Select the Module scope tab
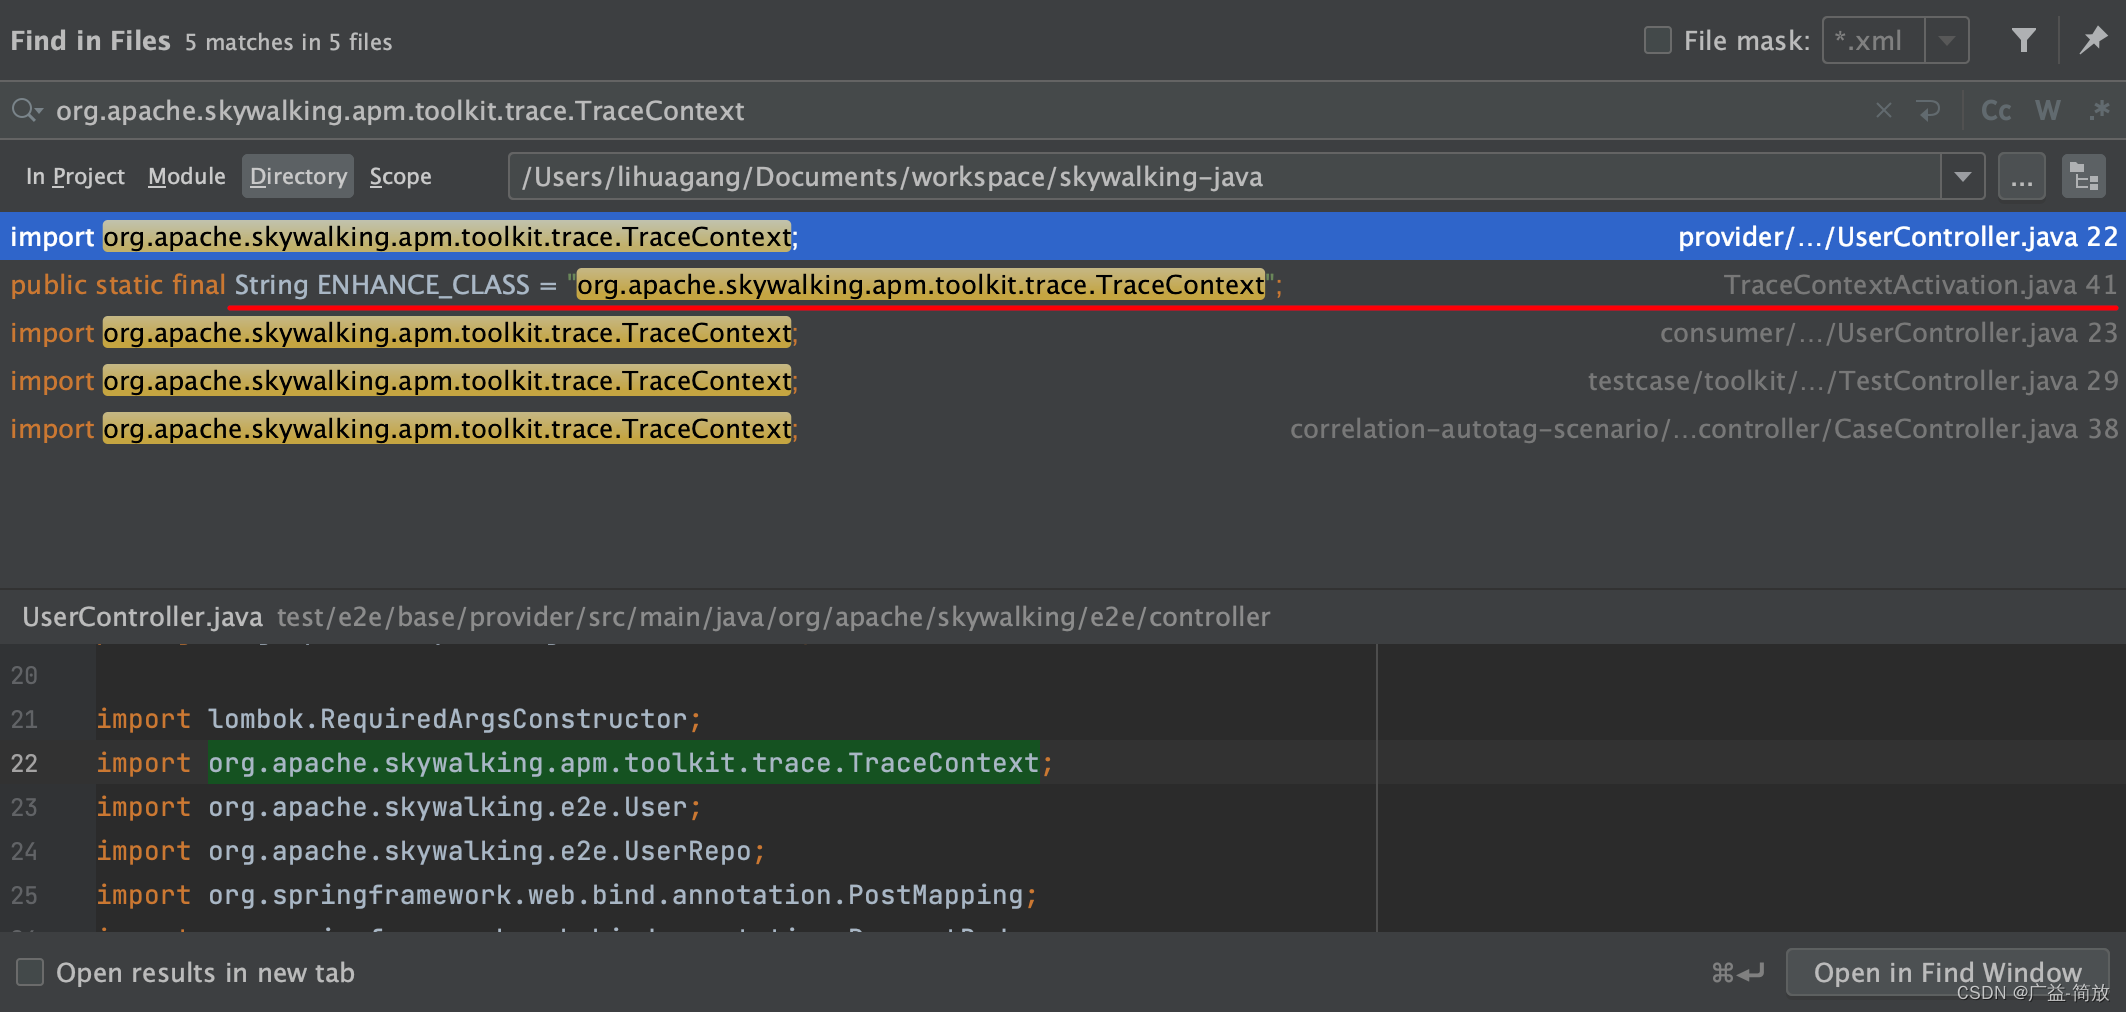Viewport: 2126px width, 1012px height. [x=187, y=176]
